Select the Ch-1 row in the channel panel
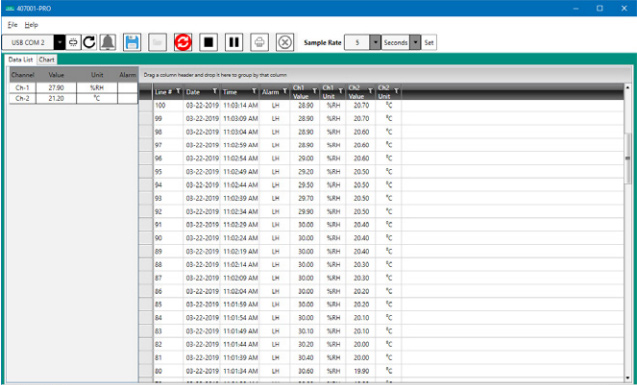Viewport: 637px width, 385px height. coord(74,88)
